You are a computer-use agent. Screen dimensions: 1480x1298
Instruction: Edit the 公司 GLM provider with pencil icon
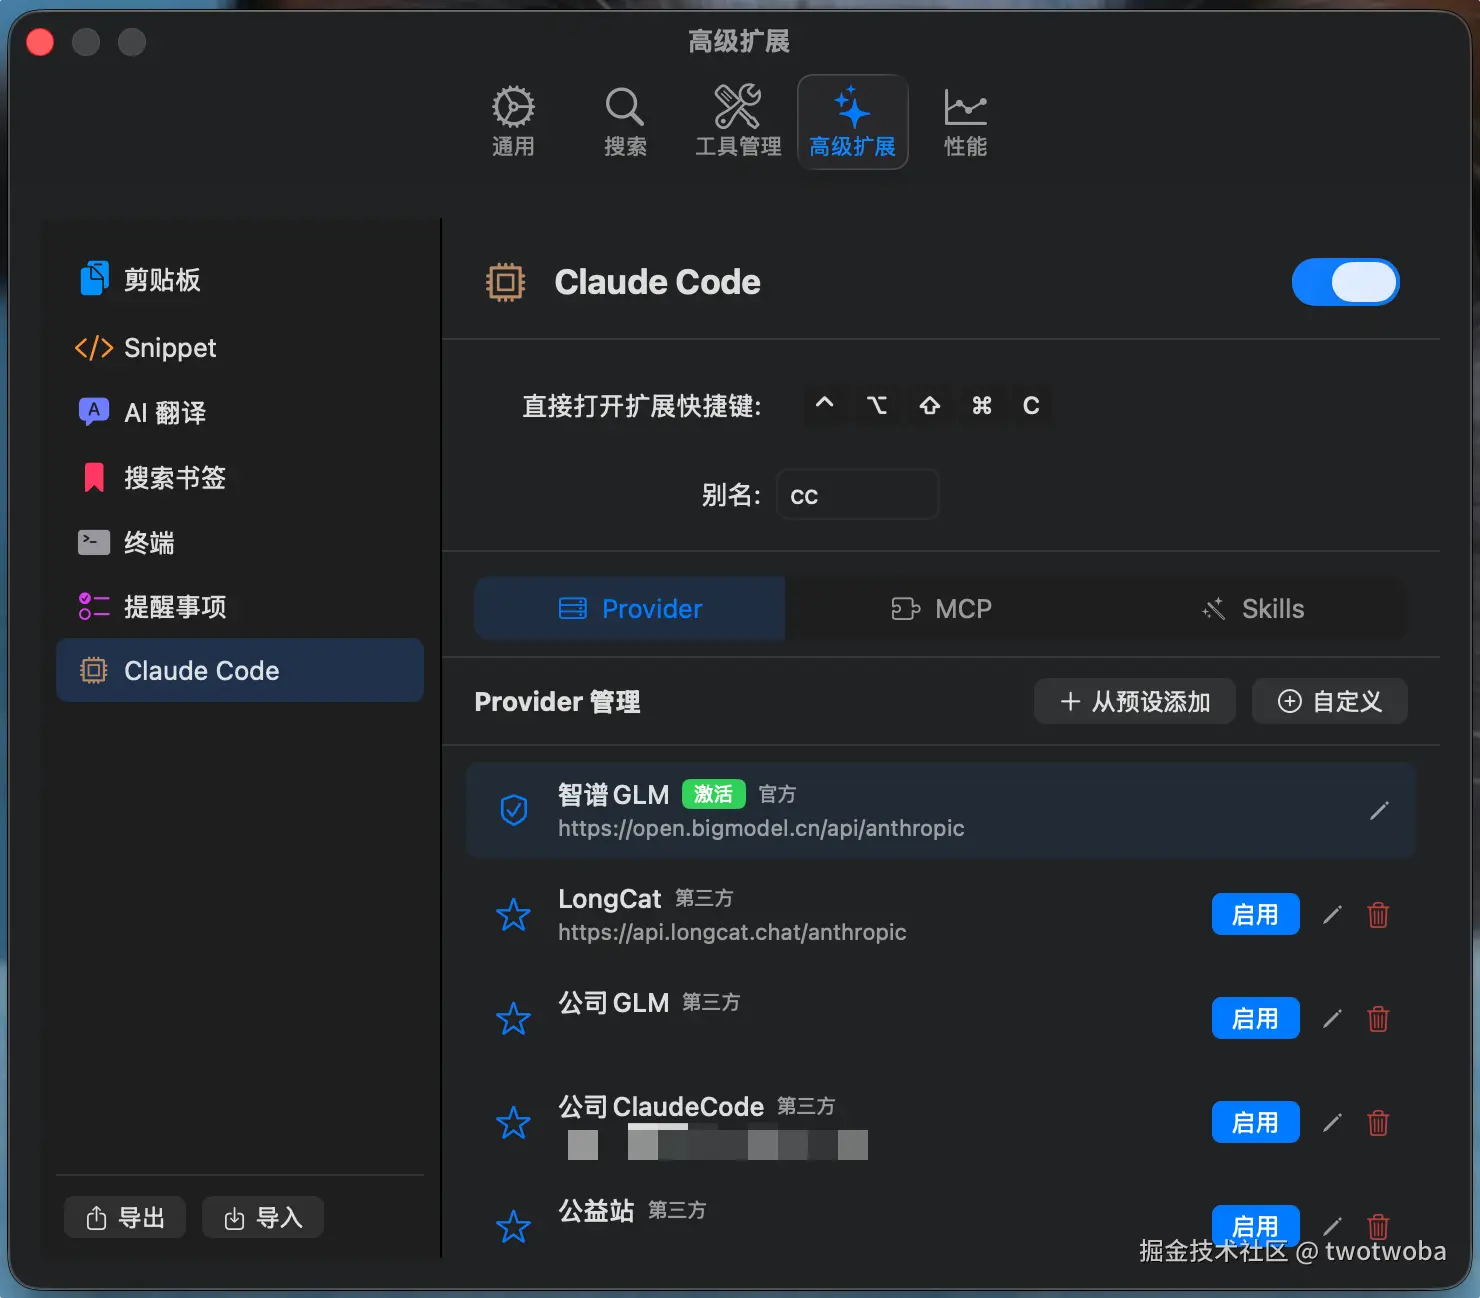click(x=1332, y=1019)
